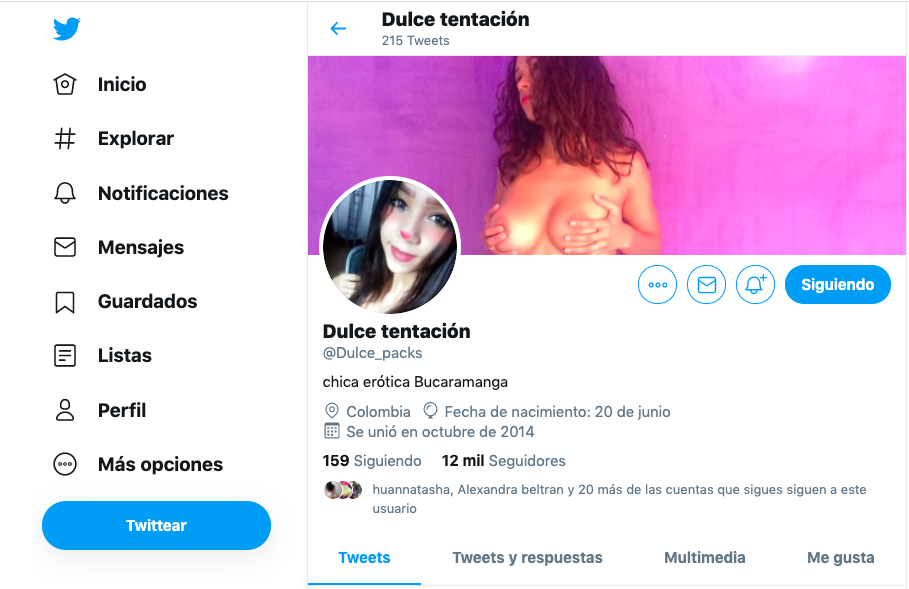This screenshot has height=589, width=909.
Task: Open Mensajes envelope icon in sidebar
Action: click(65, 247)
